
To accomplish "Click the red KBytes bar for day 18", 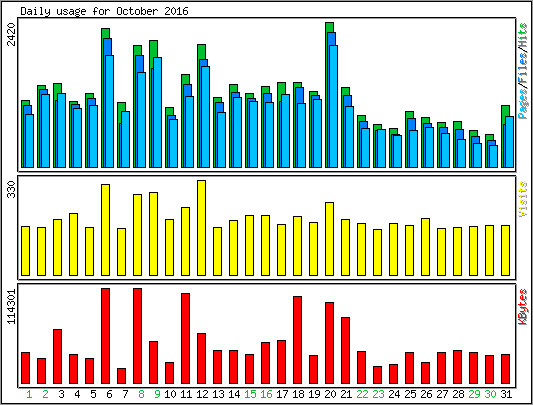I will (x=297, y=340).
